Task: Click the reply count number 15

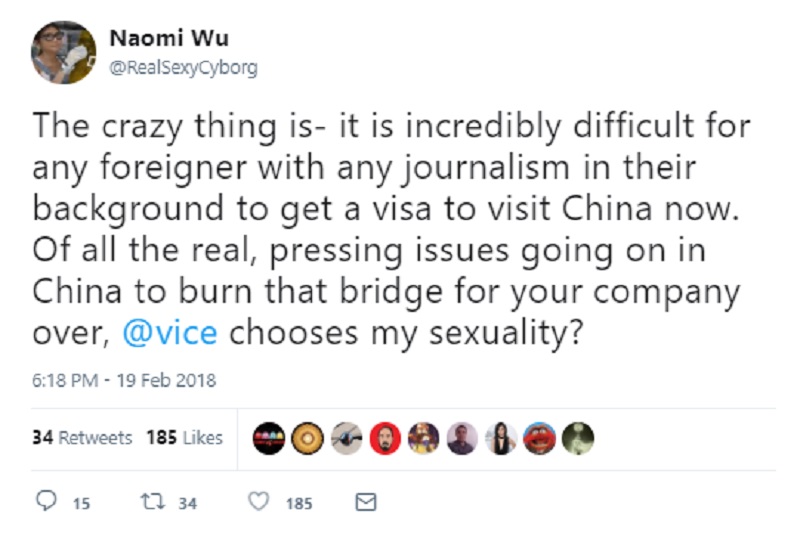Action: click(x=82, y=504)
